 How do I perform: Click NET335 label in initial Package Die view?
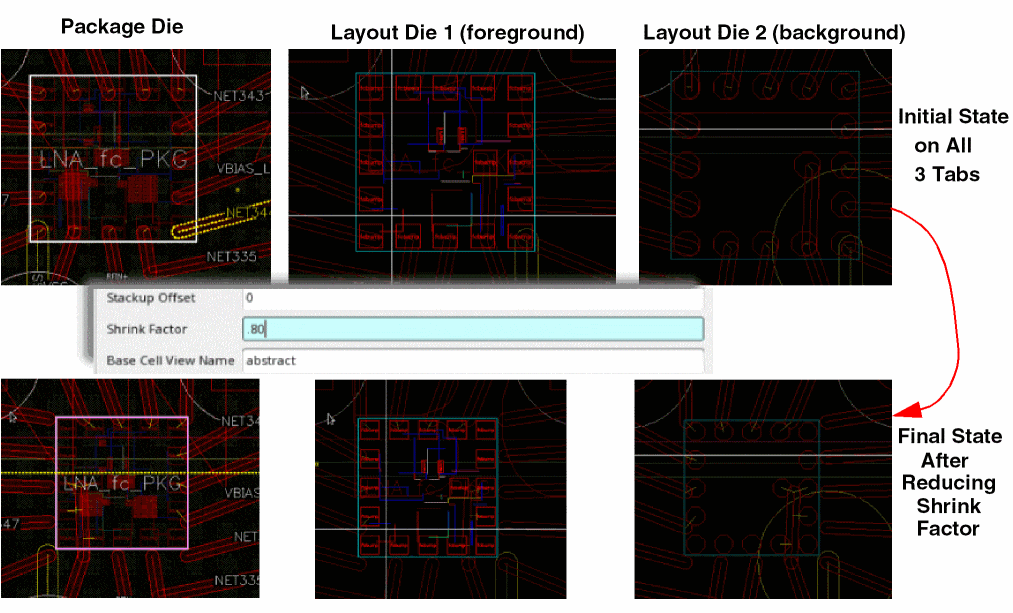pyautogui.click(x=231, y=257)
